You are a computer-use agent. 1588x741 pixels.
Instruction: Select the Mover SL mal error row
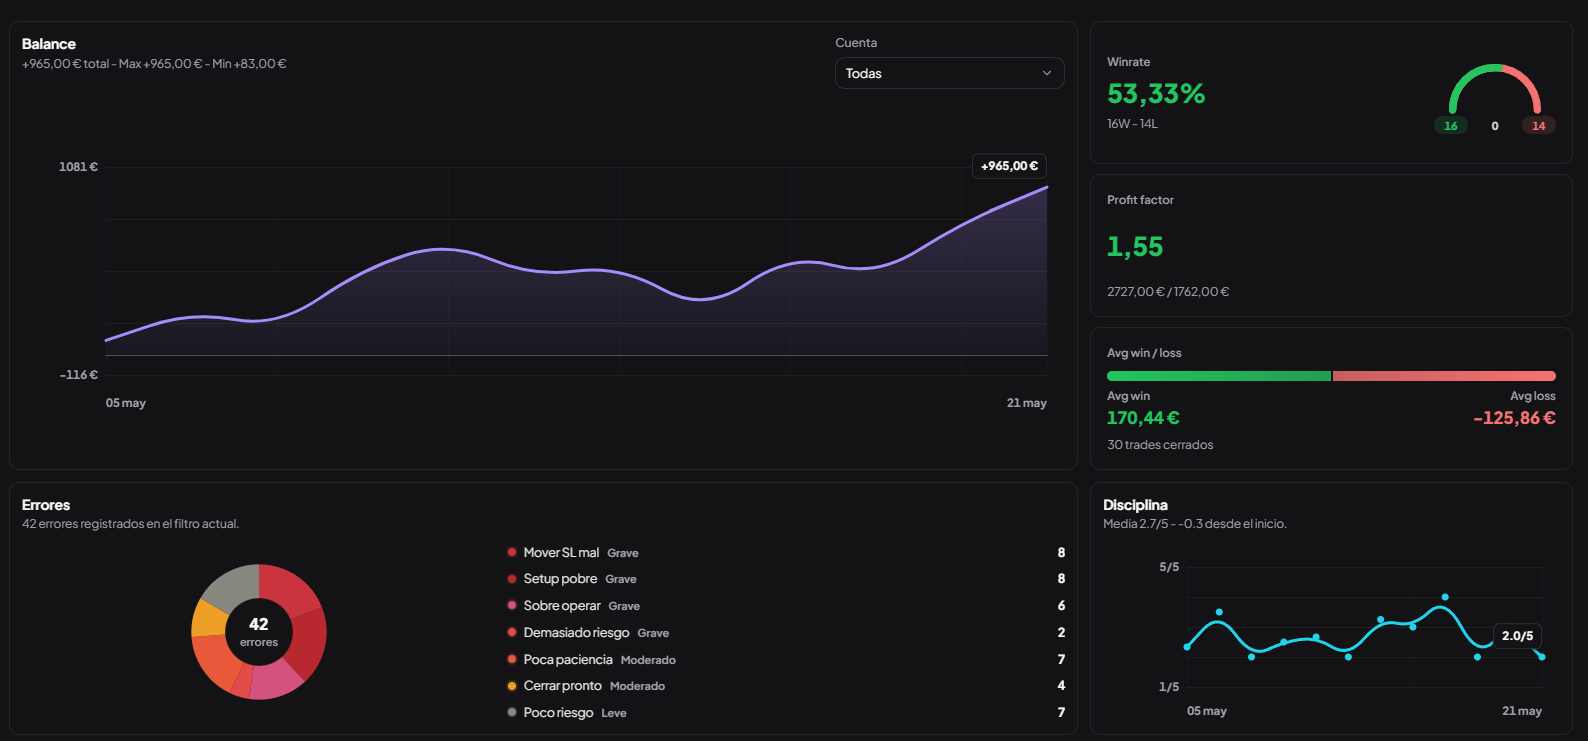pyautogui.click(x=786, y=552)
